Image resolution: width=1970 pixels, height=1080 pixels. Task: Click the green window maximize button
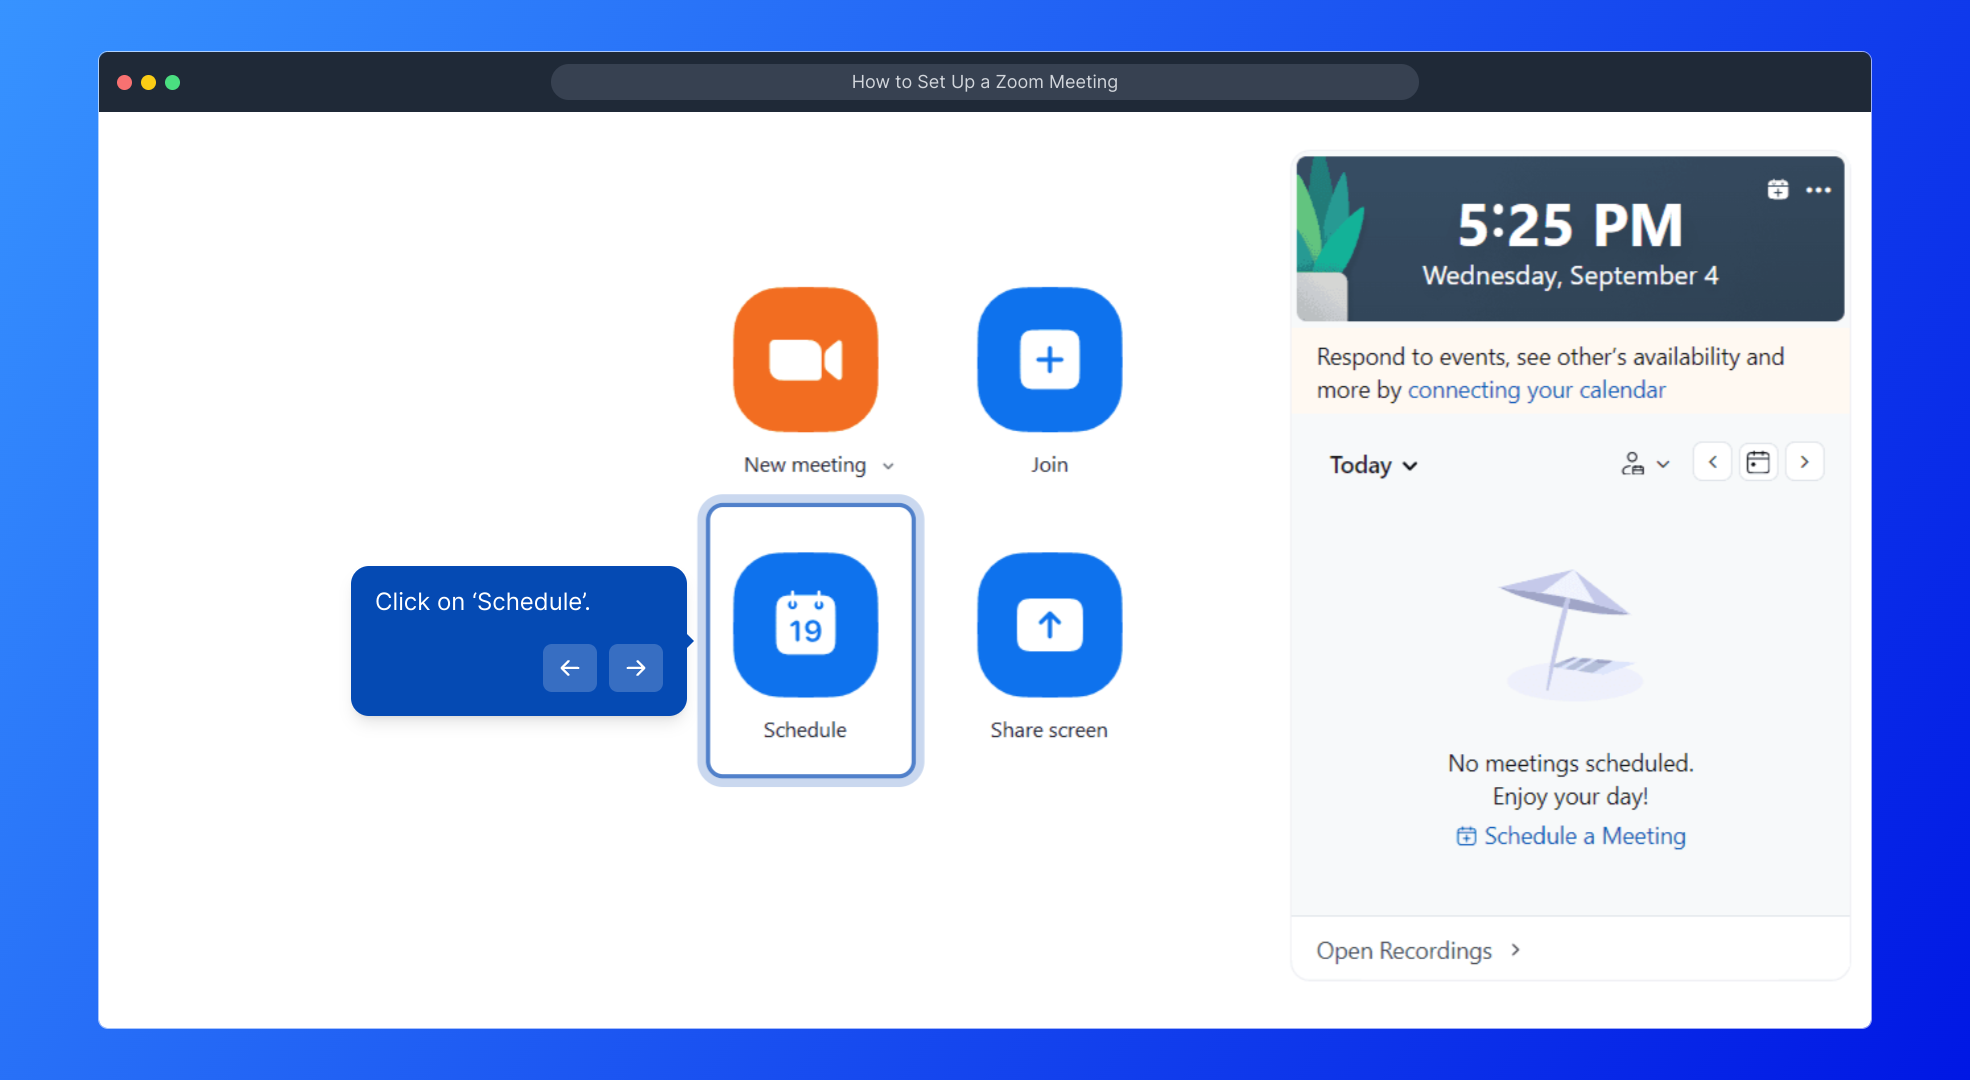click(x=172, y=82)
